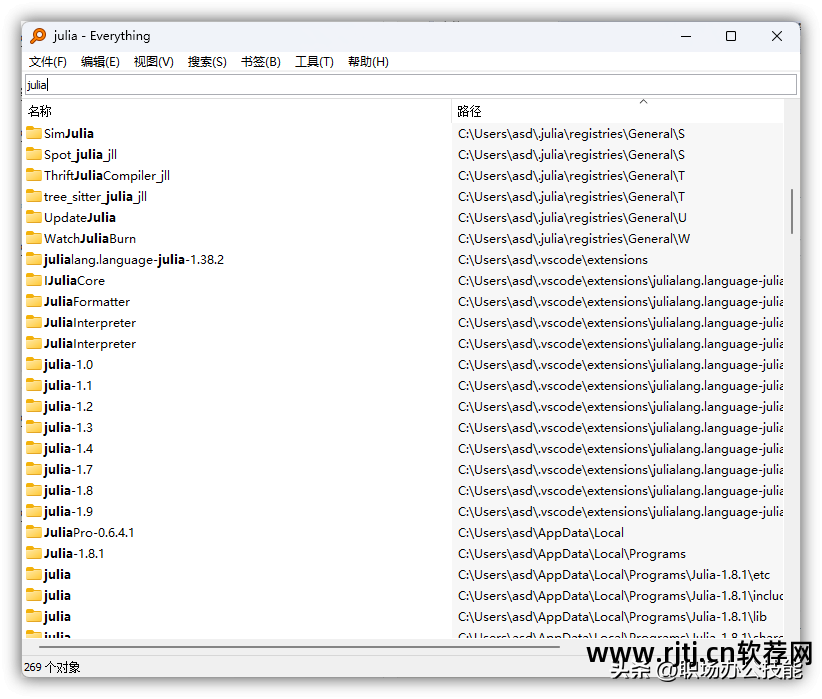This screenshot has width=822, height=699.
Task: Select the UpdateJulia result name
Action: point(80,218)
